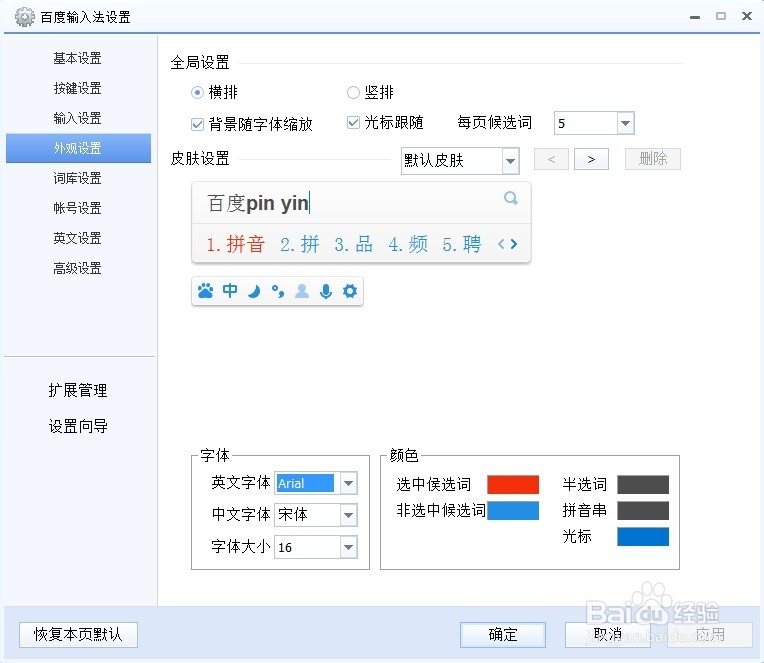This screenshot has width=764, height=663.
Task: Click the 恢复本页默认 button
Action: pos(78,635)
